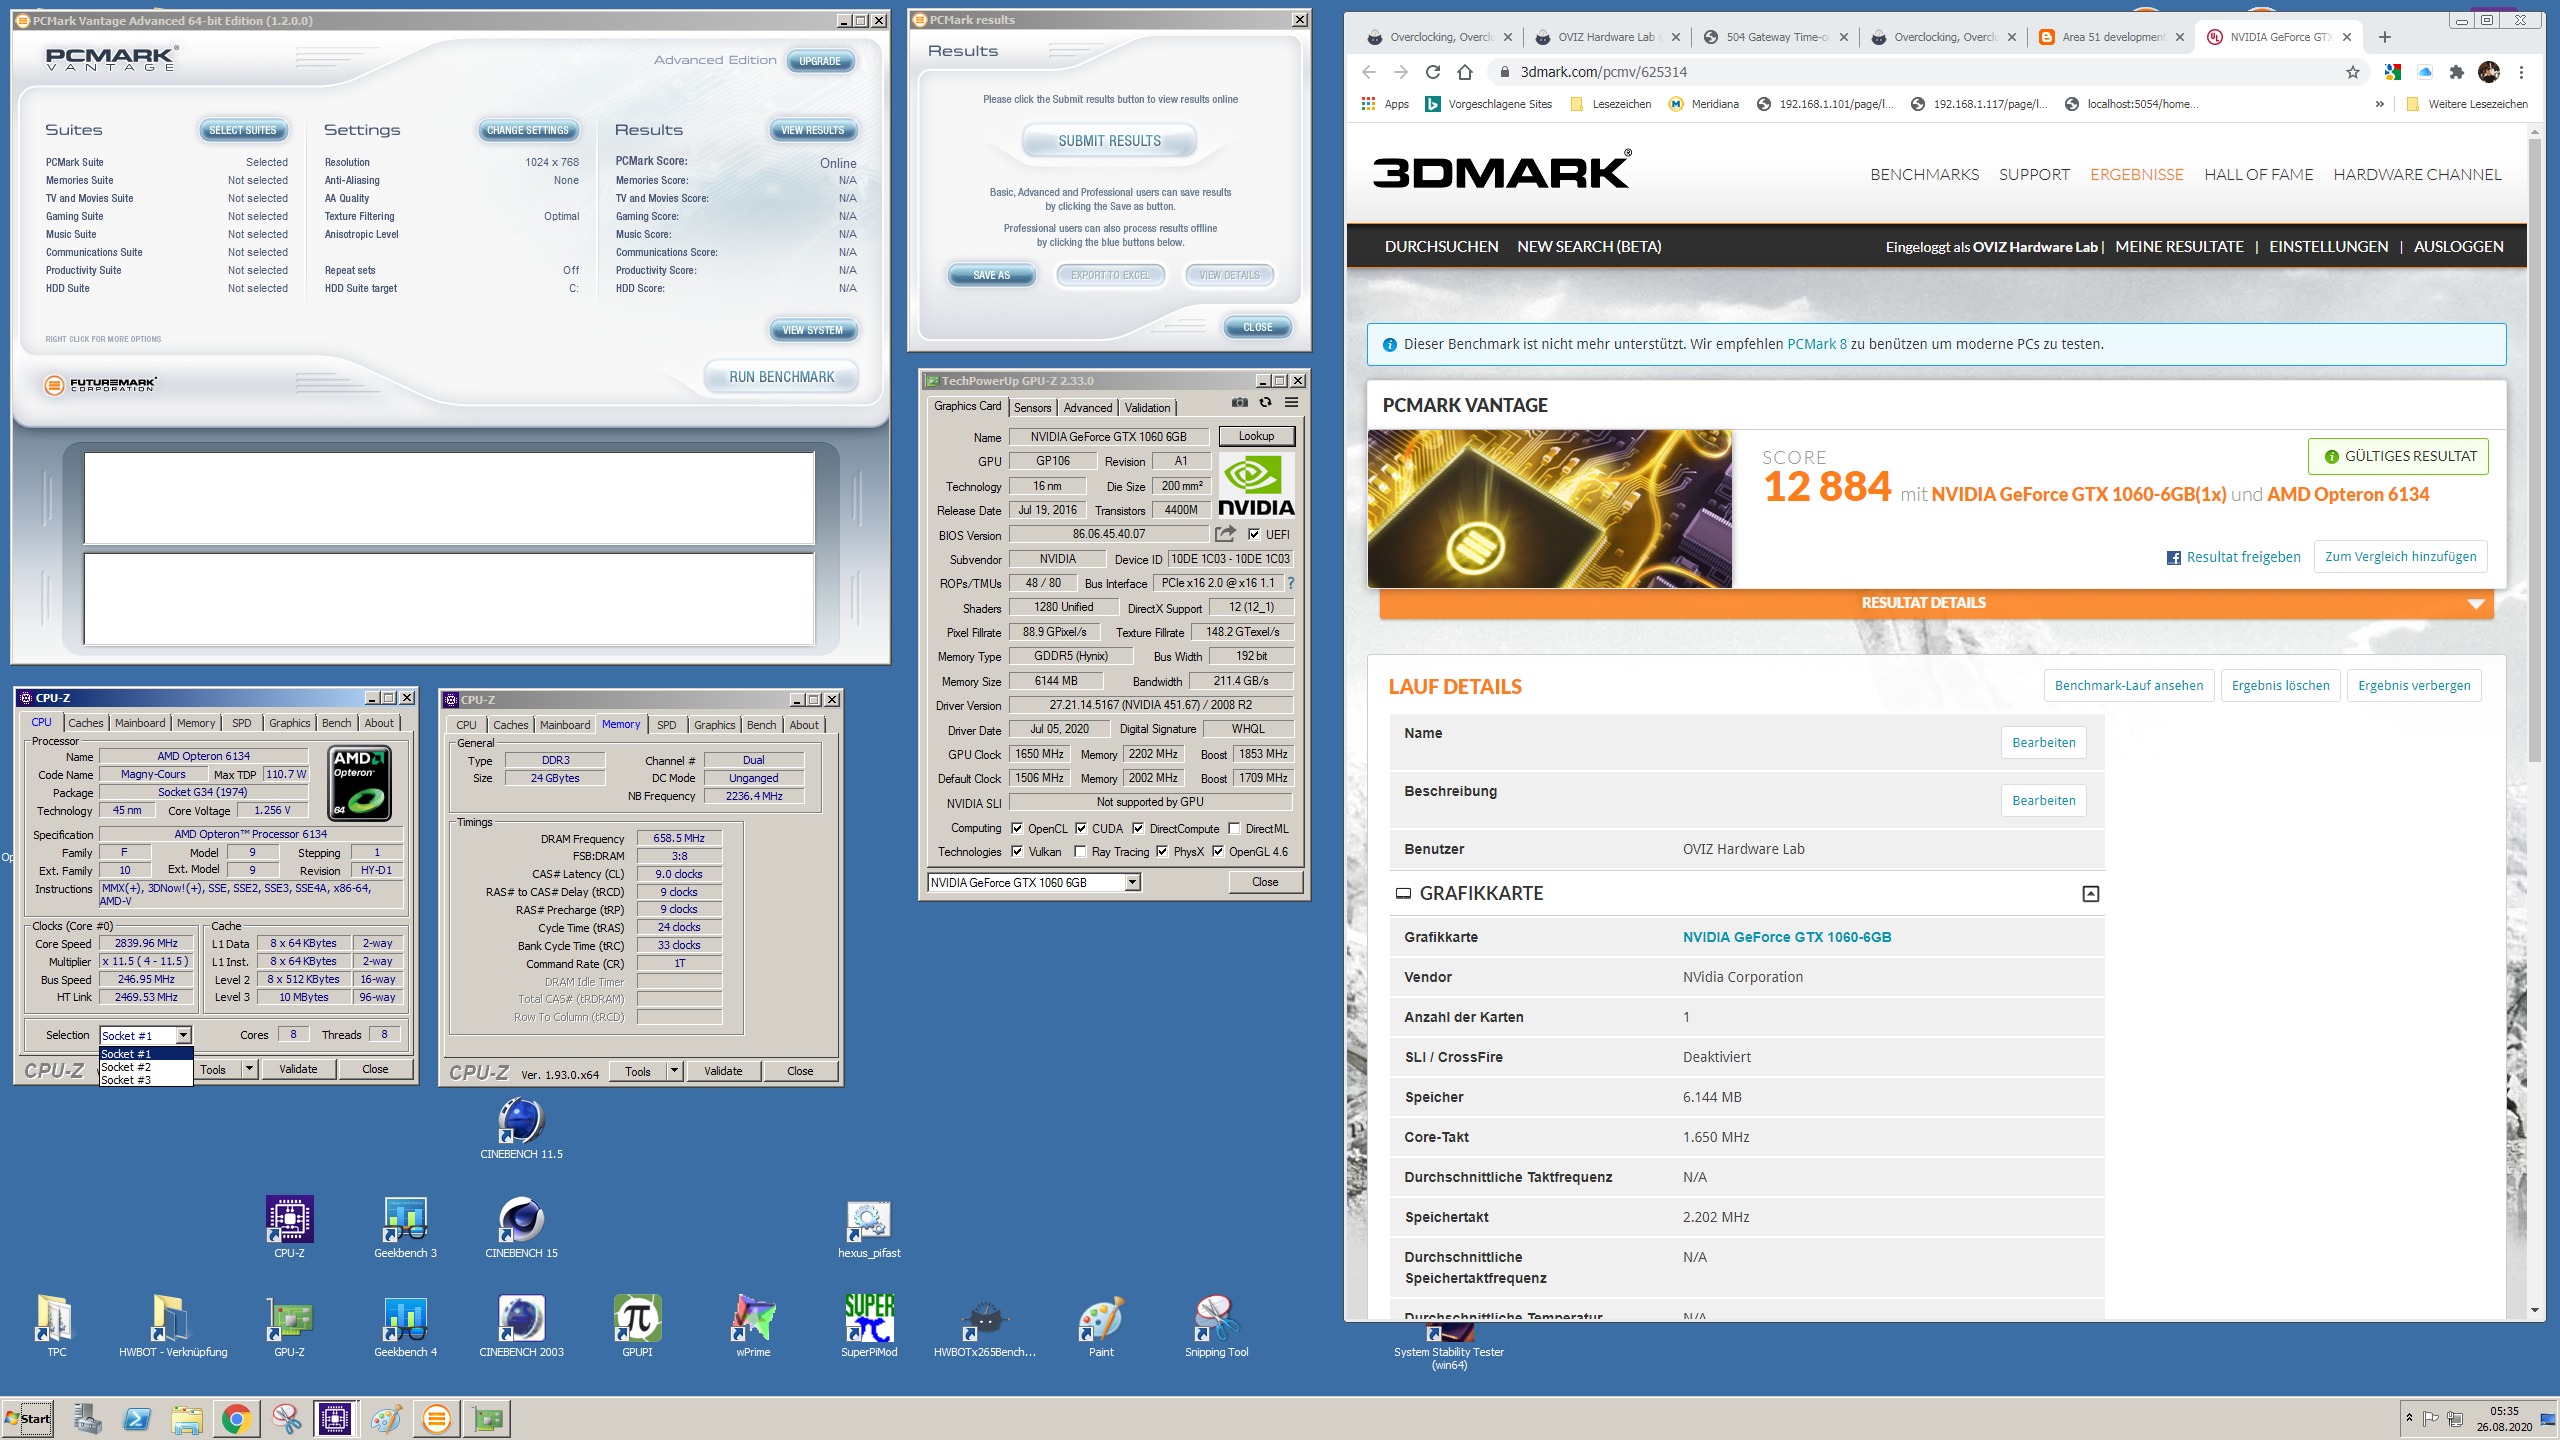Open the GPU selection dropdown in GPU-Z
Image resolution: width=2560 pixels, height=1440 pixels.
tap(1133, 882)
